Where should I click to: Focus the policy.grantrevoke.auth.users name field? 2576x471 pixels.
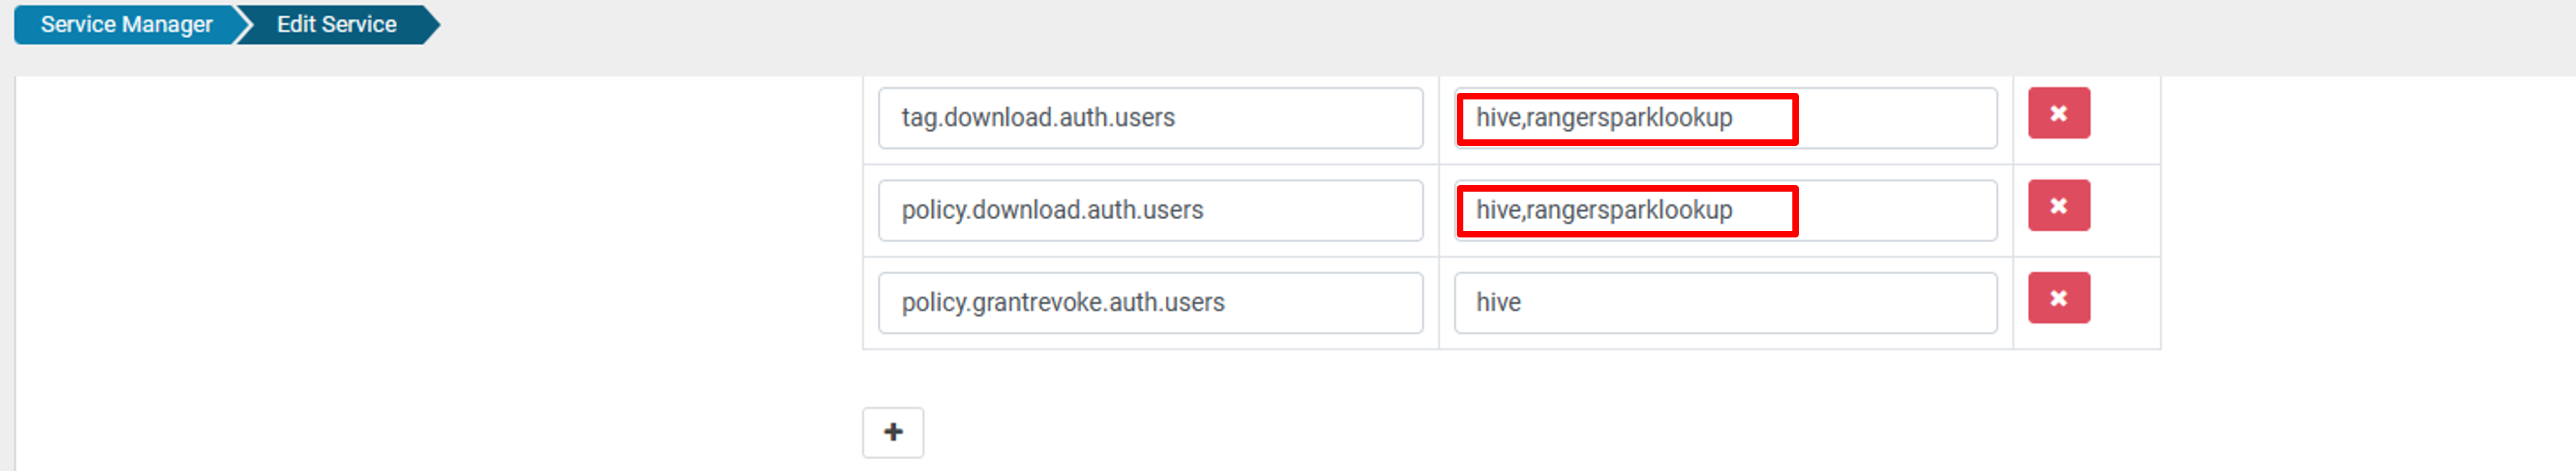click(x=1150, y=303)
